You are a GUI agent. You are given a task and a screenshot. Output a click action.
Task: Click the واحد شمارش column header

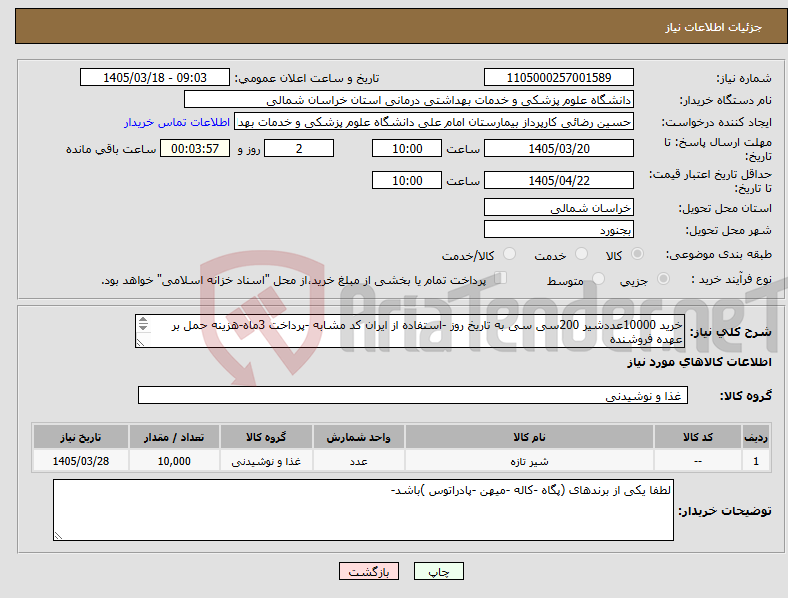[x=359, y=437]
